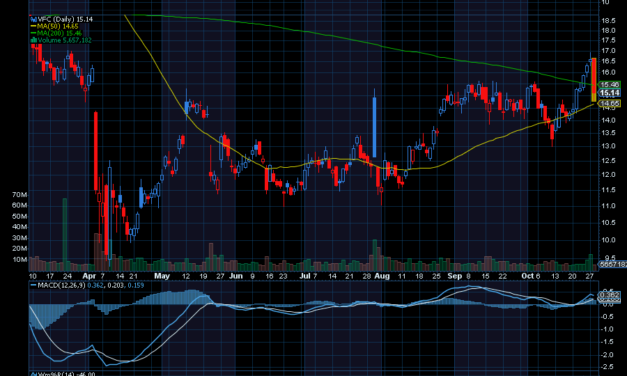627x376 pixels.
Task: Click the Apr label on time axis
Action: (89, 276)
